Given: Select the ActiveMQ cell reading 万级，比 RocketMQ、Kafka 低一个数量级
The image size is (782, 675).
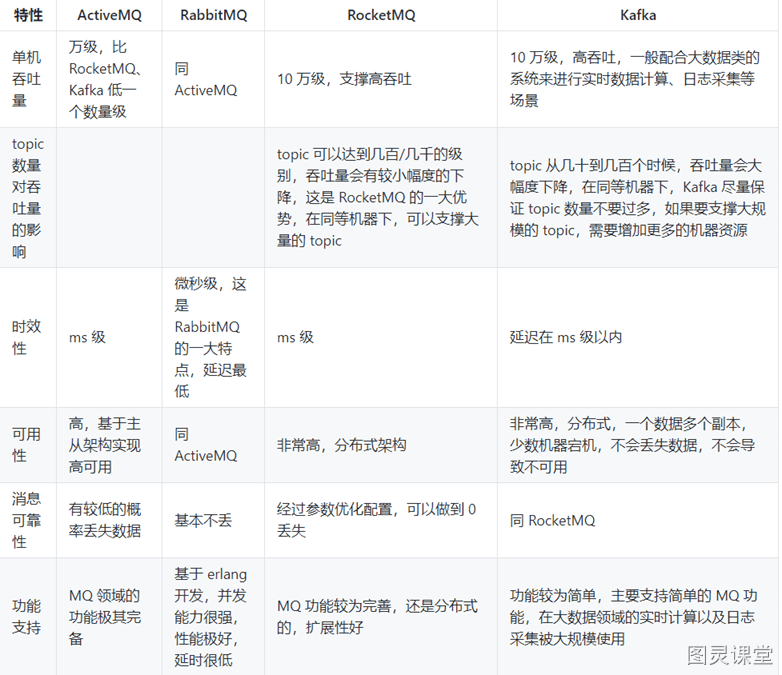Looking at the screenshot, I should click(x=109, y=79).
